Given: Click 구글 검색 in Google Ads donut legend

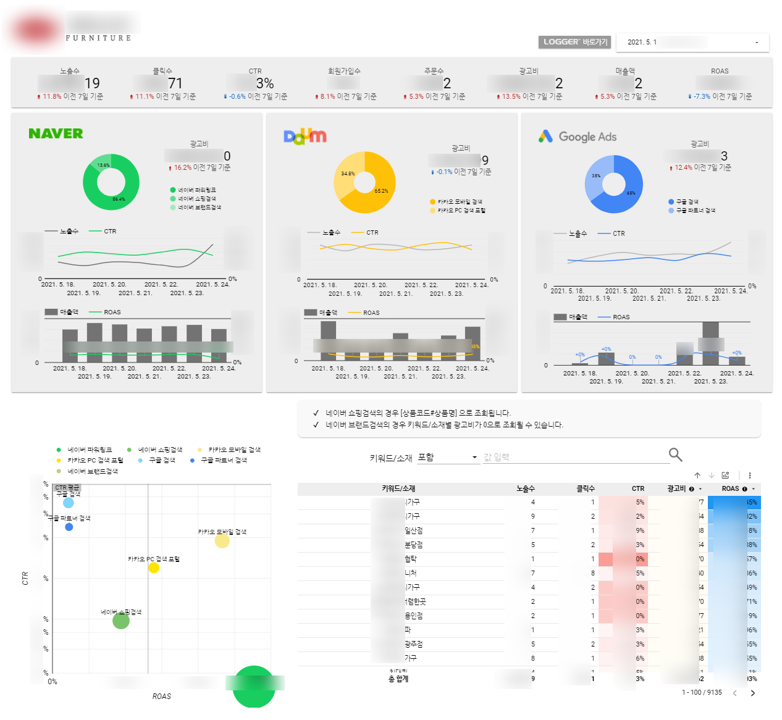Looking at the screenshot, I should pyautogui.click(x=683, y=202).
